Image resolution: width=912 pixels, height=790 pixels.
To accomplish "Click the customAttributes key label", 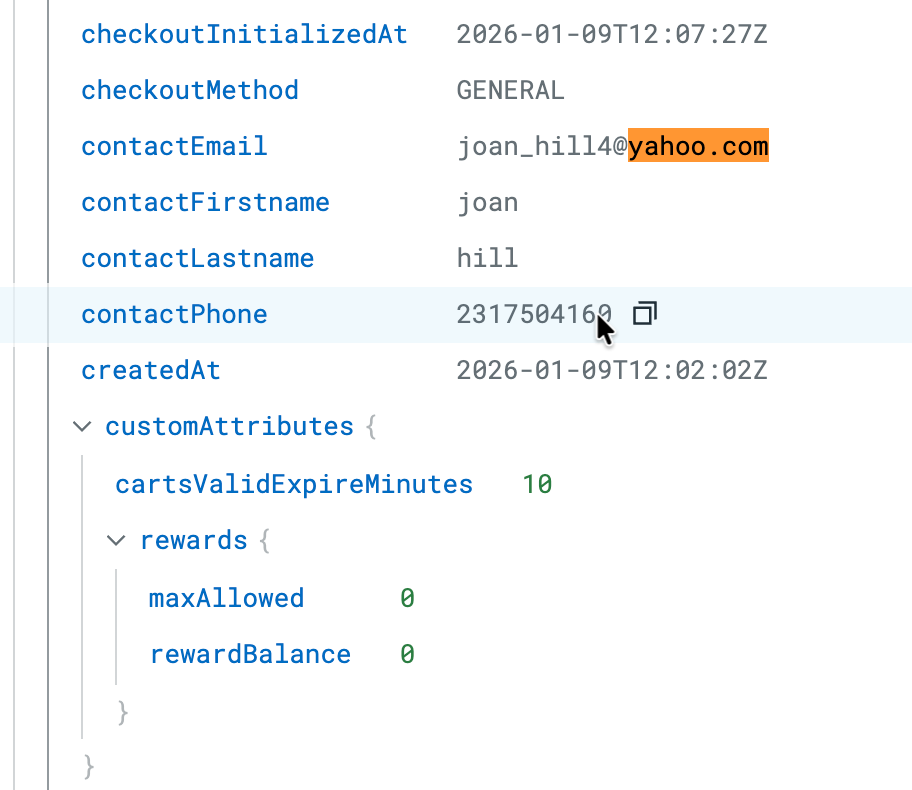I will point(229,426).
